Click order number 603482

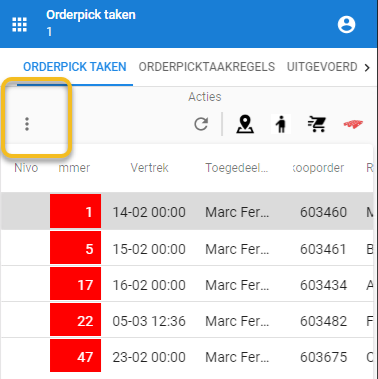[323, 321]
